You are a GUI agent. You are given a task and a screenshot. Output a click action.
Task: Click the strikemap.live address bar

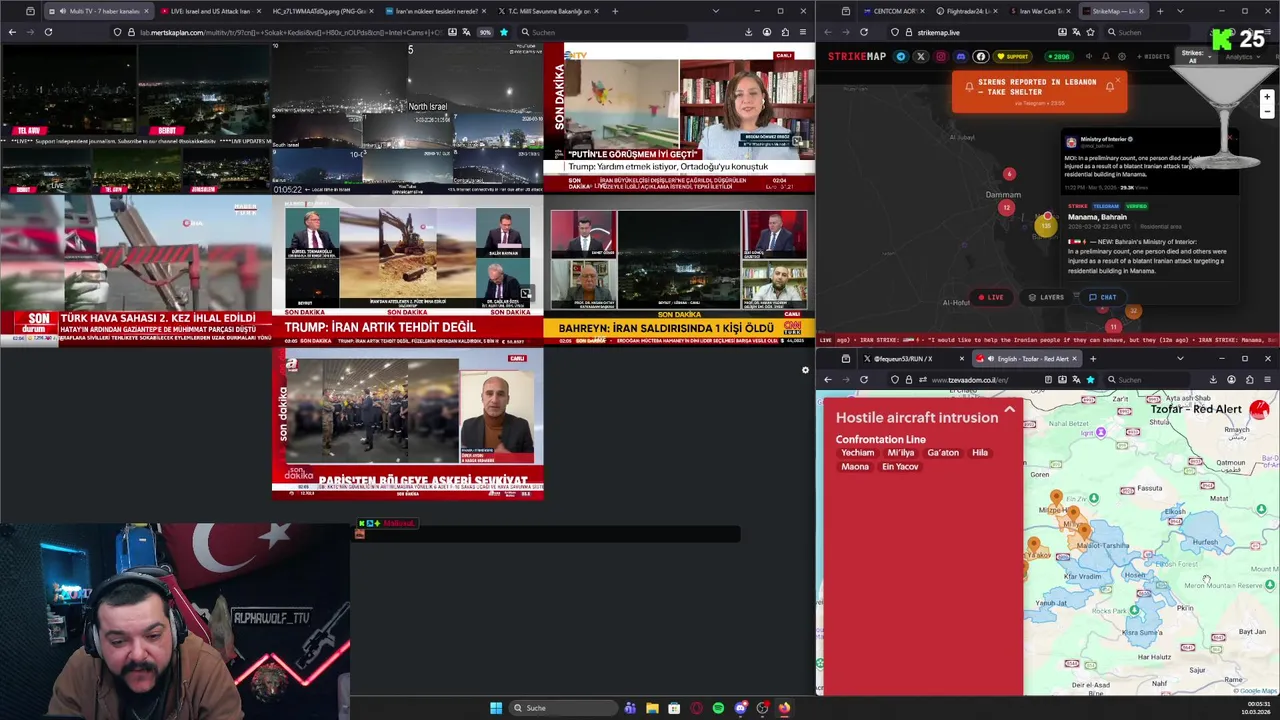(990, 32)
